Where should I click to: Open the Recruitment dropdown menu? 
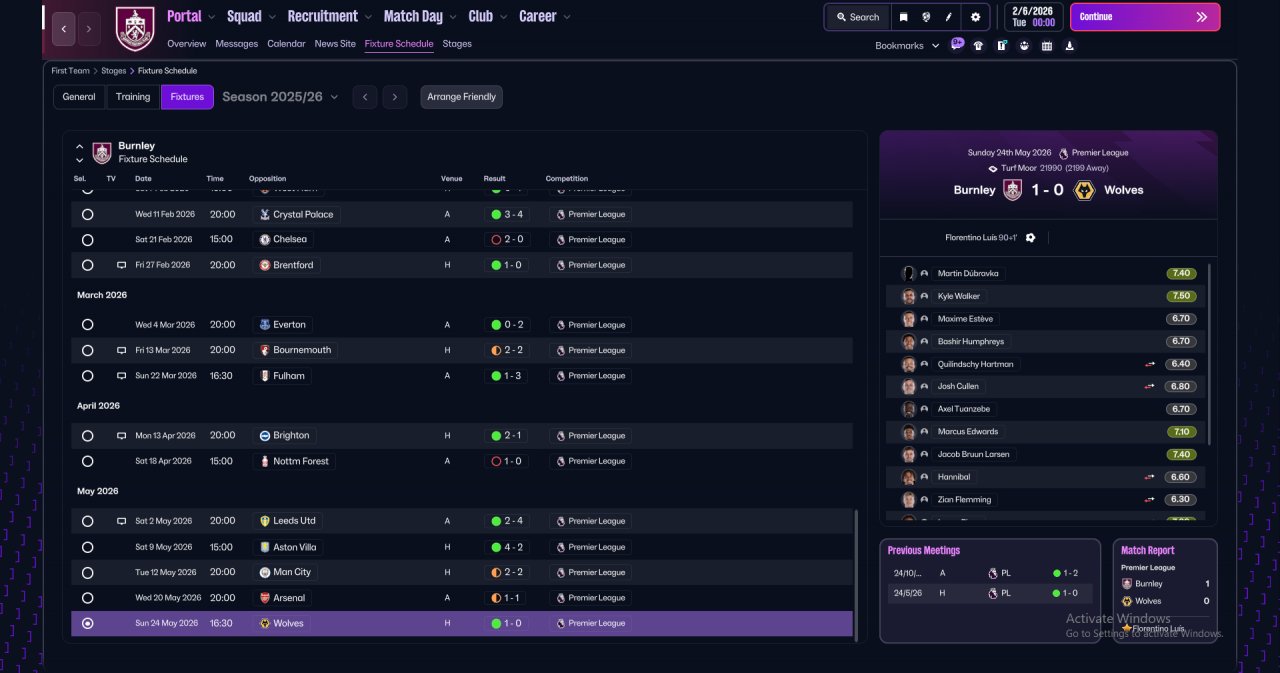(329, 16)
